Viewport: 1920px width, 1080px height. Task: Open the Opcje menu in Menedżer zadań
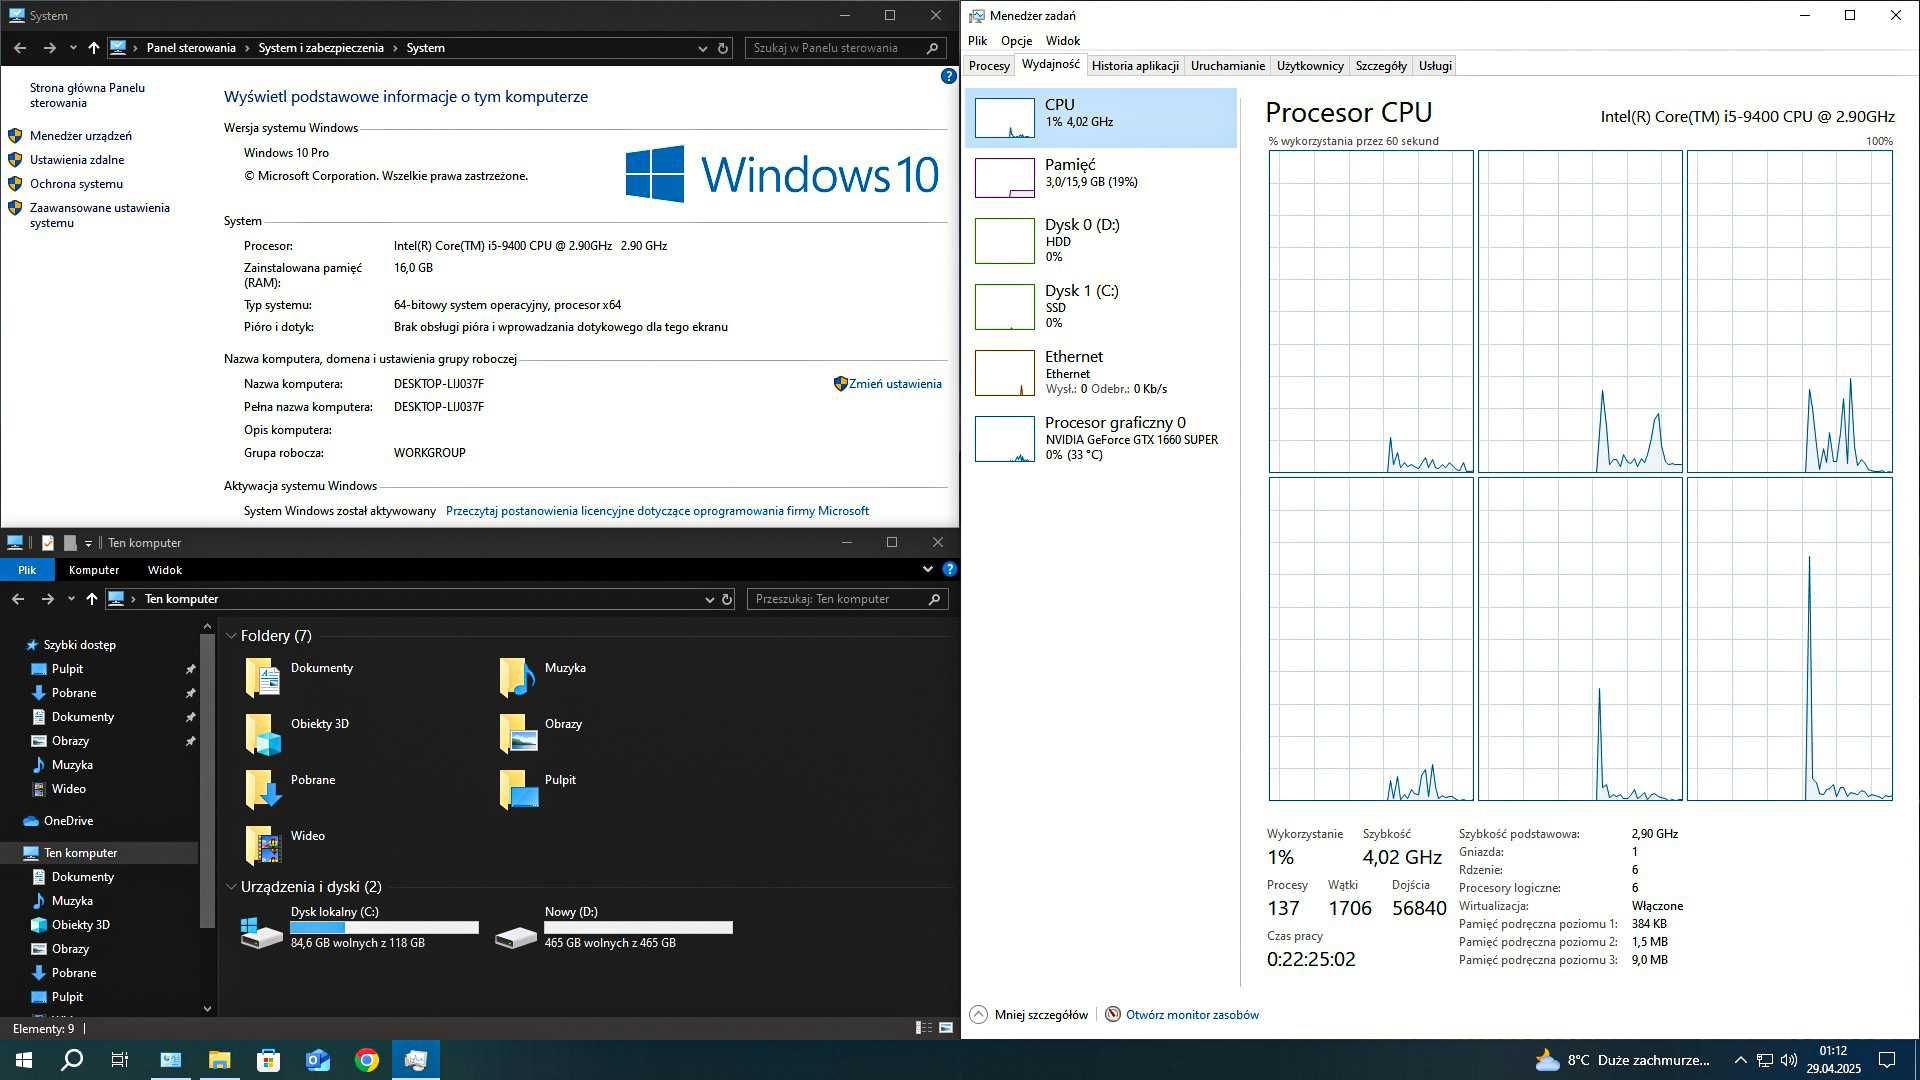pos(1016,41)
